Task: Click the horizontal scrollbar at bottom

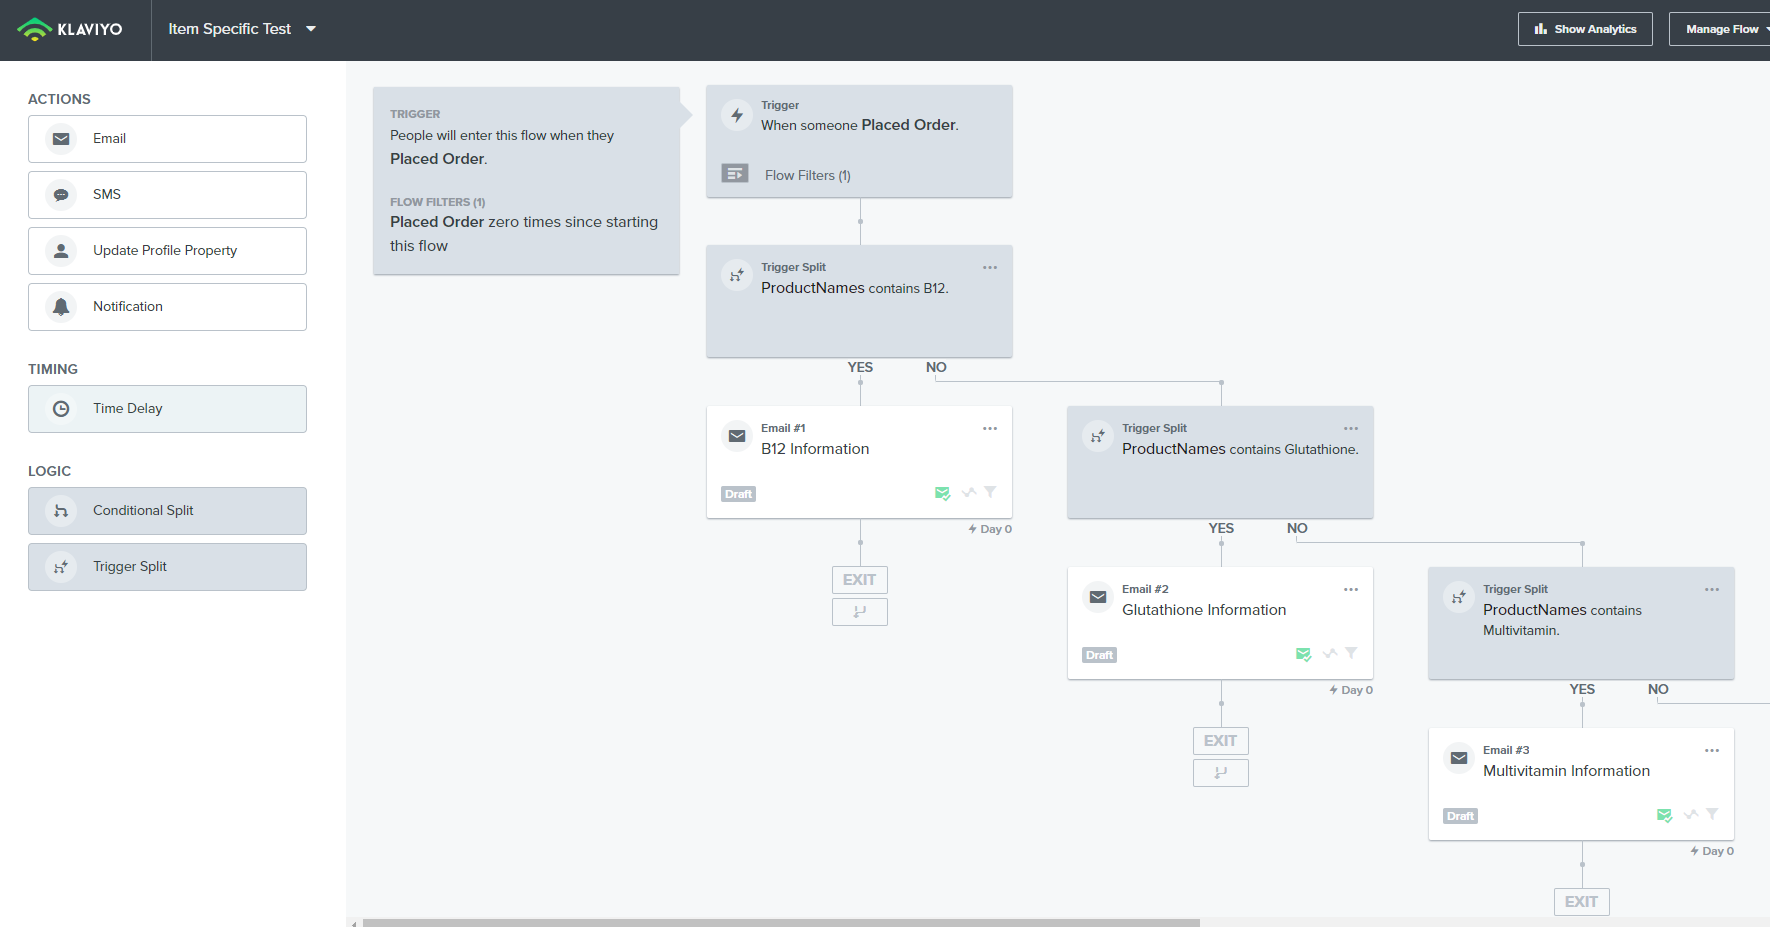Action: (781, 922)
